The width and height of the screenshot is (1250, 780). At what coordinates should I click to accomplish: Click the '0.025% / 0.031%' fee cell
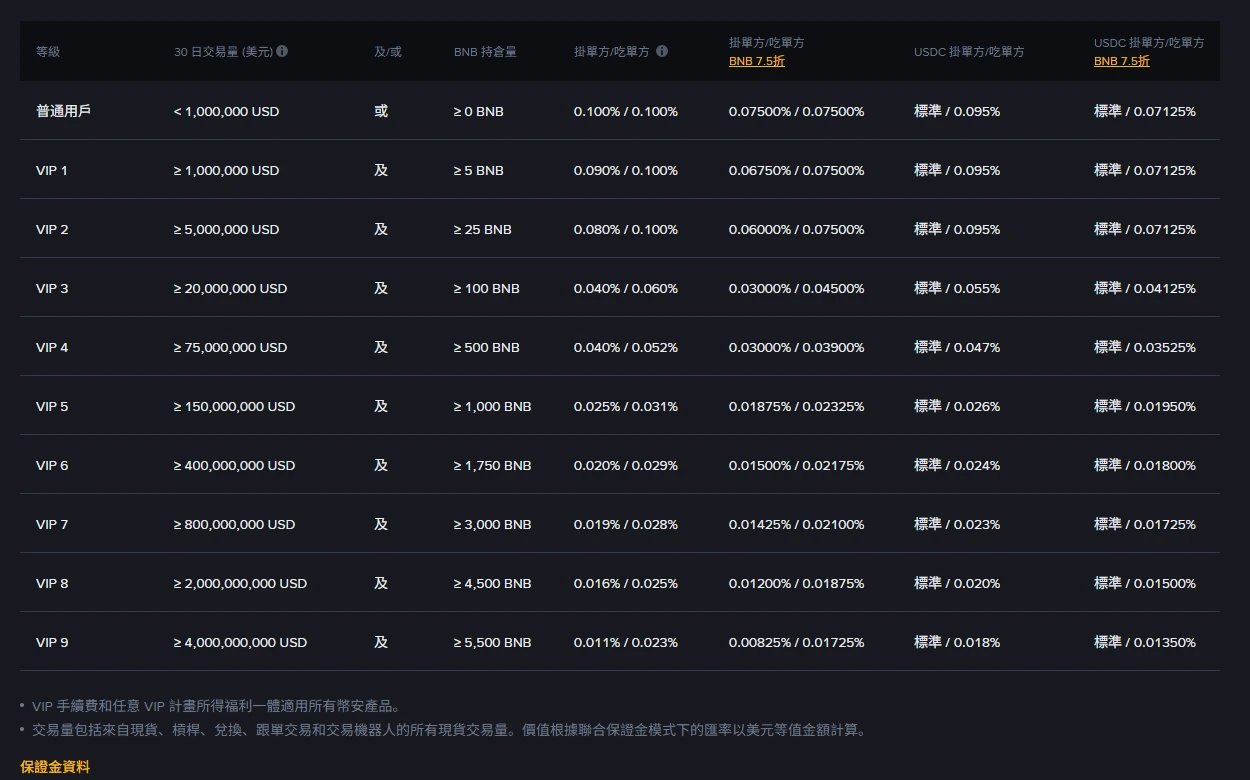pyautogui.click(x=626, y=406)
